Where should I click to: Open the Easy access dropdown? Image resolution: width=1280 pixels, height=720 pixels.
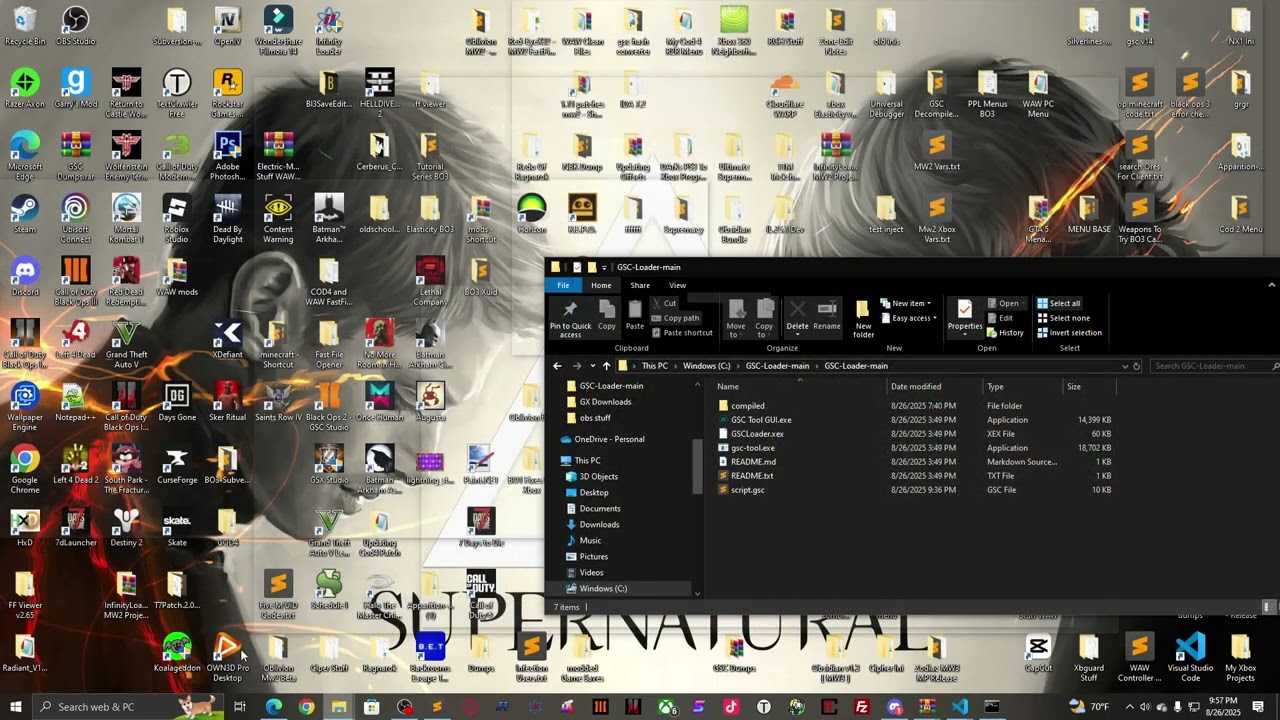click(907, 318)
